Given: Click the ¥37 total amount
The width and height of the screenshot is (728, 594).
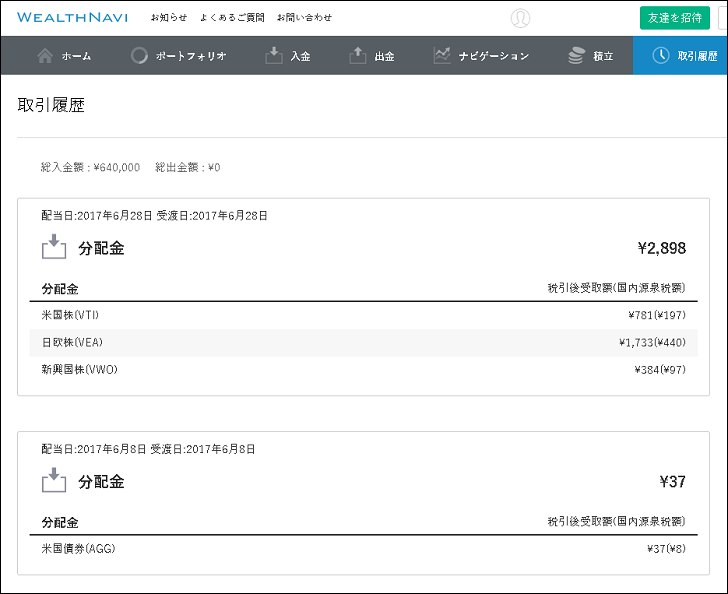Looking at the screenshot, I should pyautogui.click(x=672, y=482).
